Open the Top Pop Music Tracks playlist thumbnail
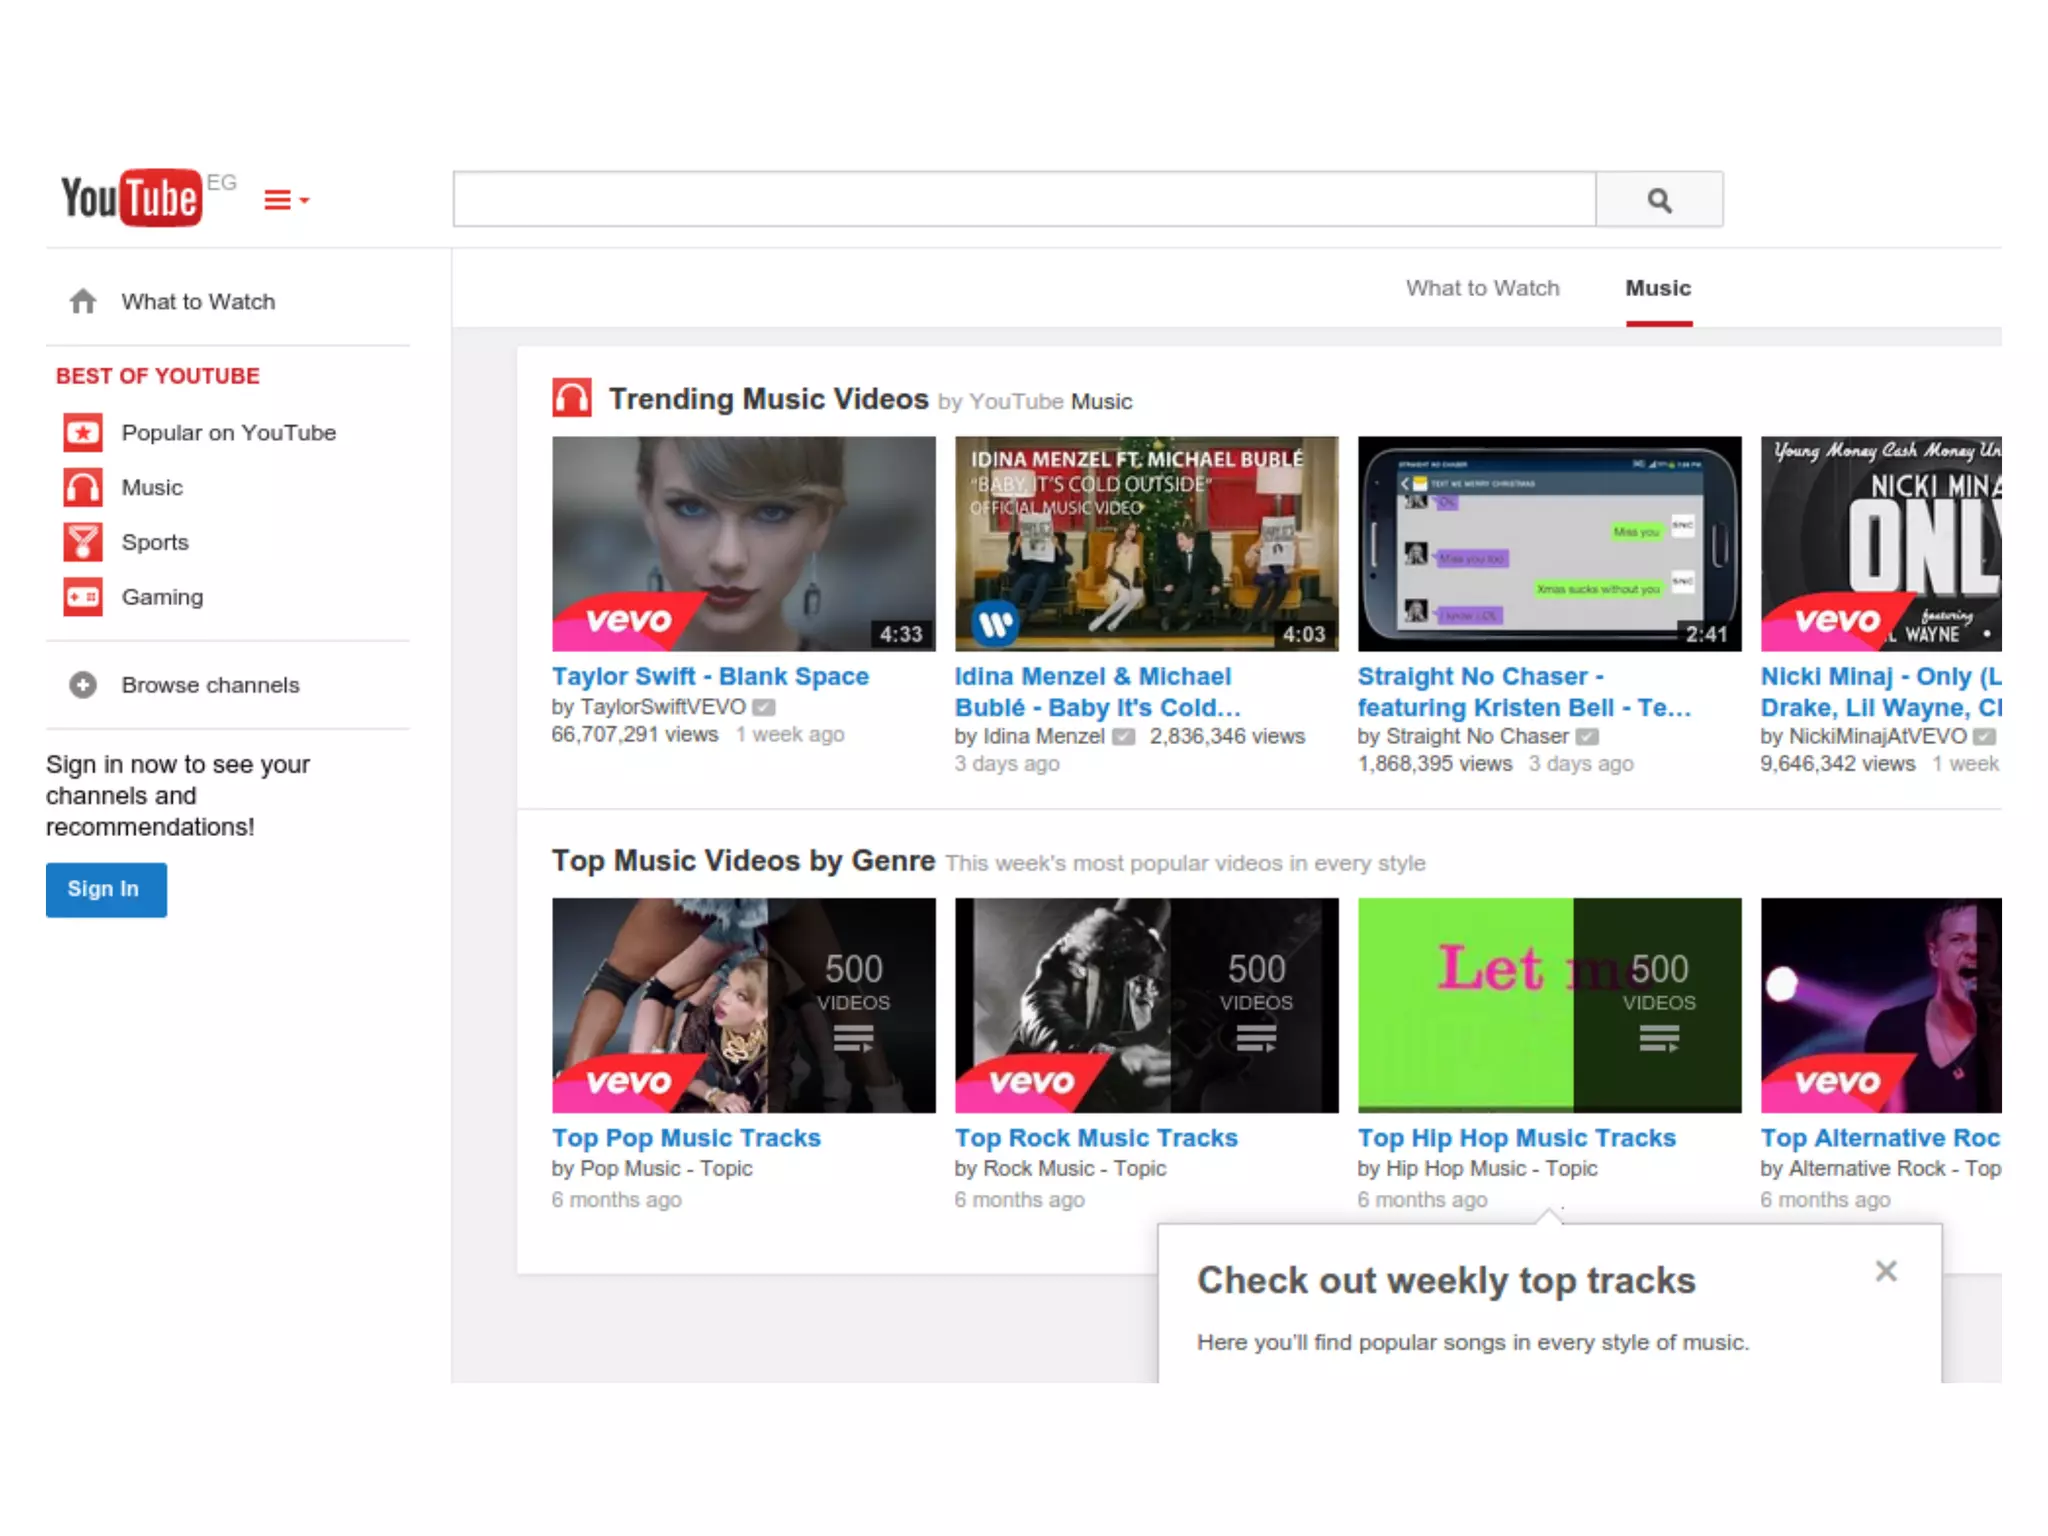This screenshot has width=2048, height=1536. pyautogui.click(x=743, y=1005)
